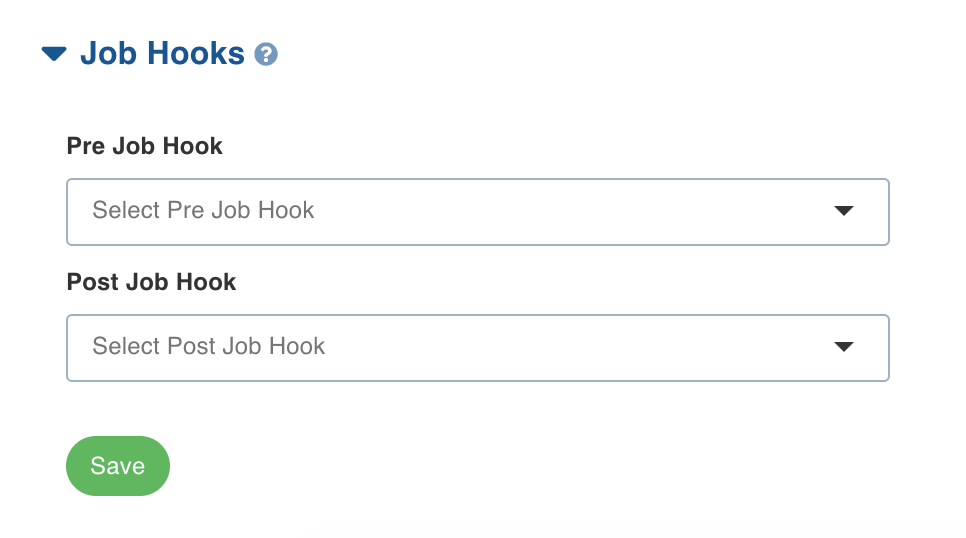Viewport: 966px width, 538px height.
Task: Toggle Job Hooks panel via blue disclosure arrow
Action: [x=54, y=54]
